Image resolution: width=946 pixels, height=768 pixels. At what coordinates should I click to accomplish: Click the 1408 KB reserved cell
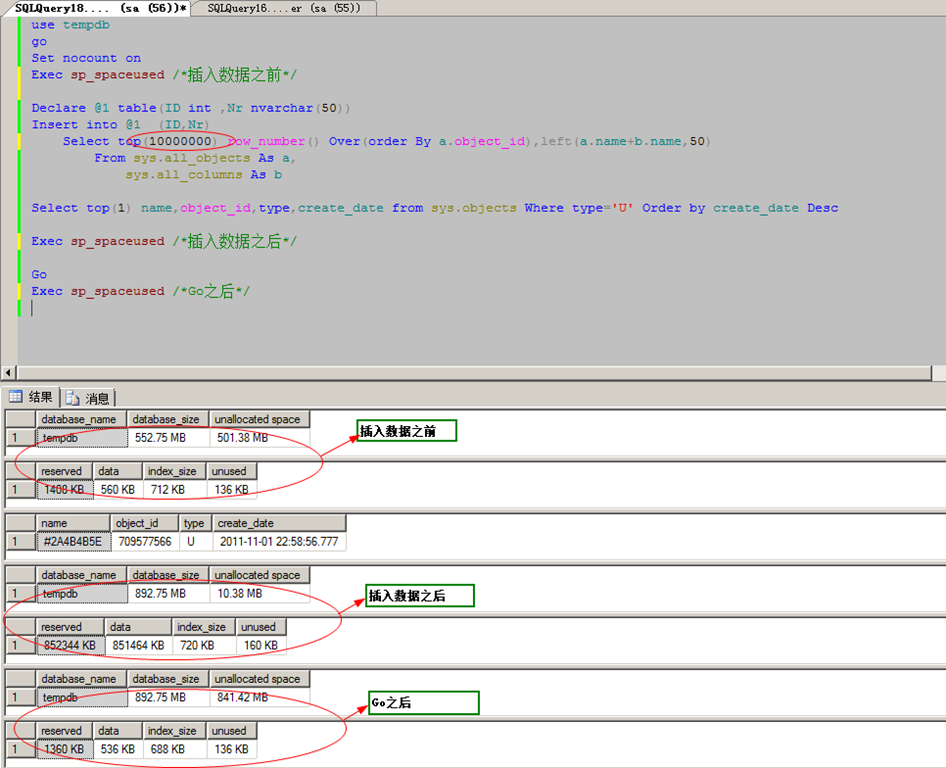tap(64, 490)
